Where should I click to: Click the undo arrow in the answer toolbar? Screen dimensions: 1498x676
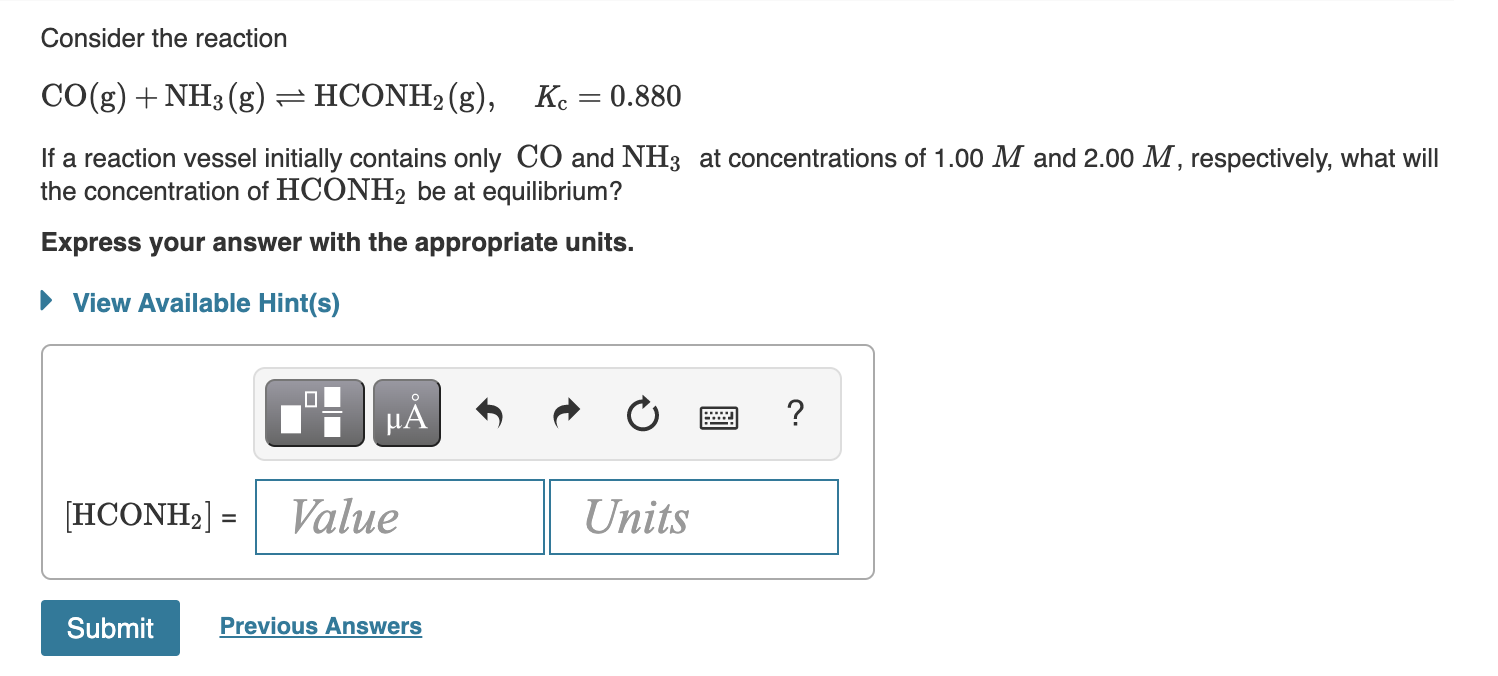[x=489, y=414]
